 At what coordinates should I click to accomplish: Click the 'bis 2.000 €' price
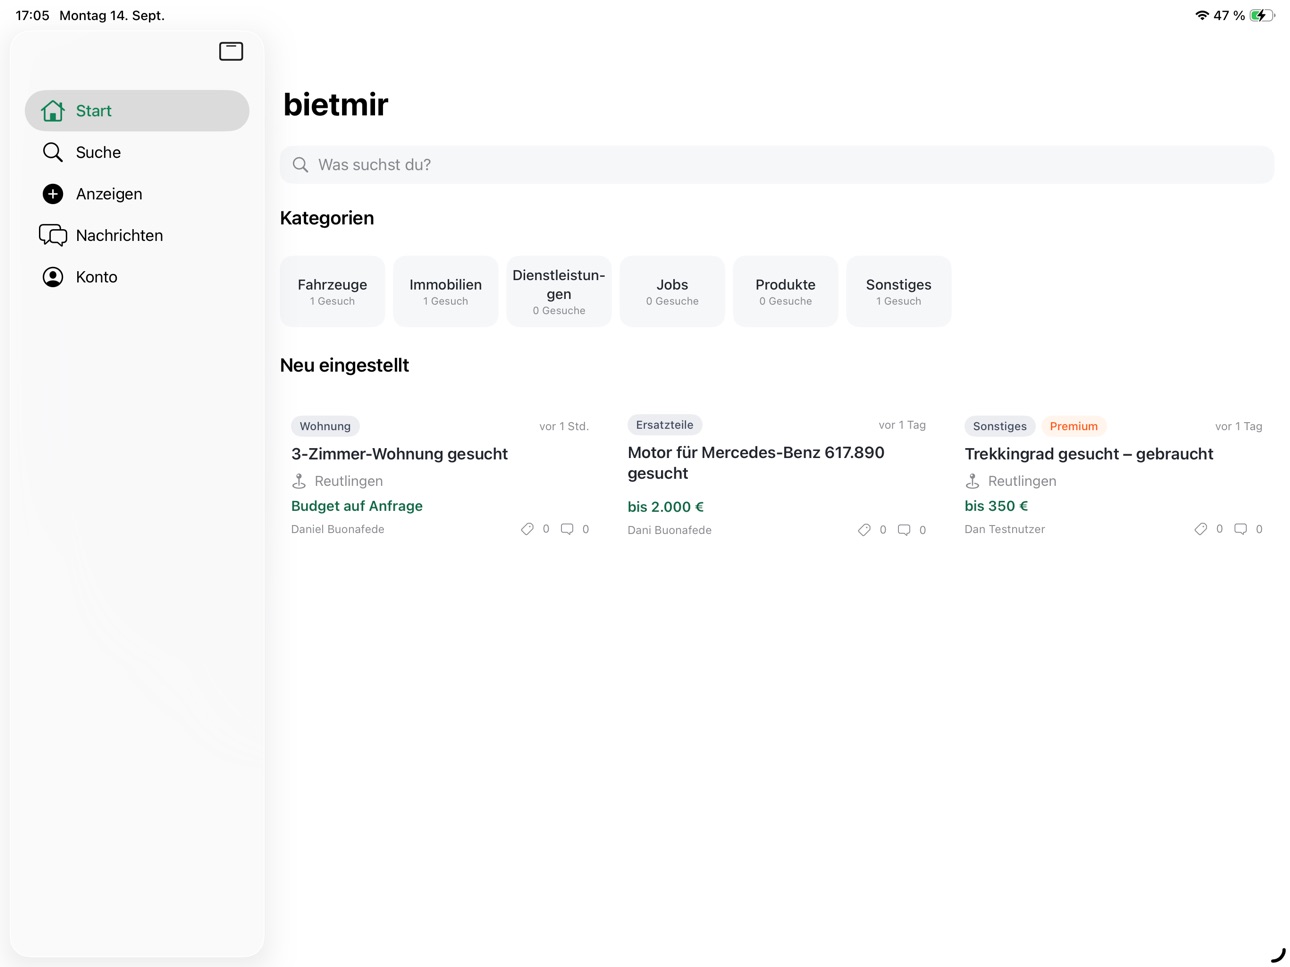pos(666,507)
